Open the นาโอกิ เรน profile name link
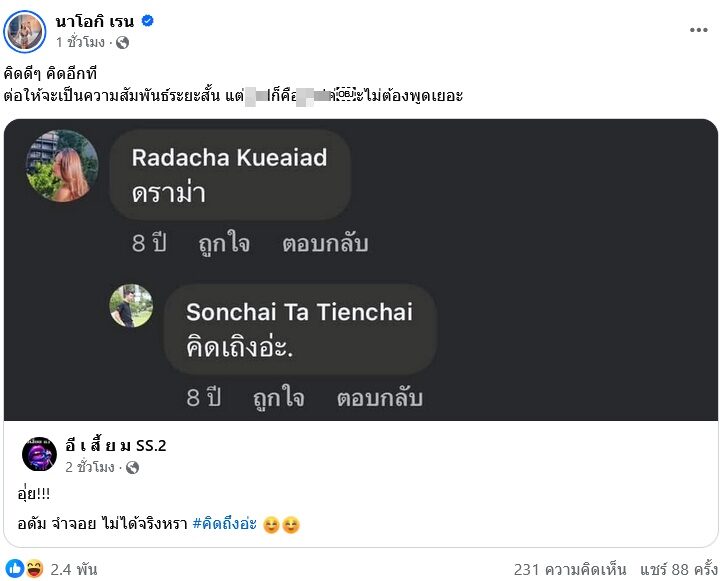This screenshot has width=726, height=581. coord(96,21)
